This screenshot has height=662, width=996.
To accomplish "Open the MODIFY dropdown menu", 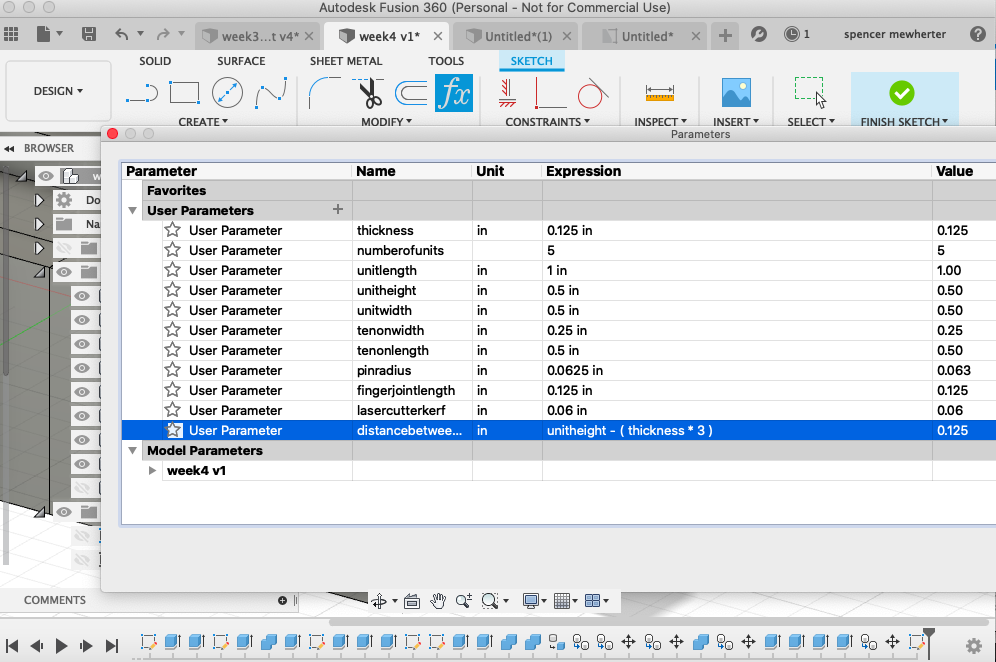I will [387, 121].
